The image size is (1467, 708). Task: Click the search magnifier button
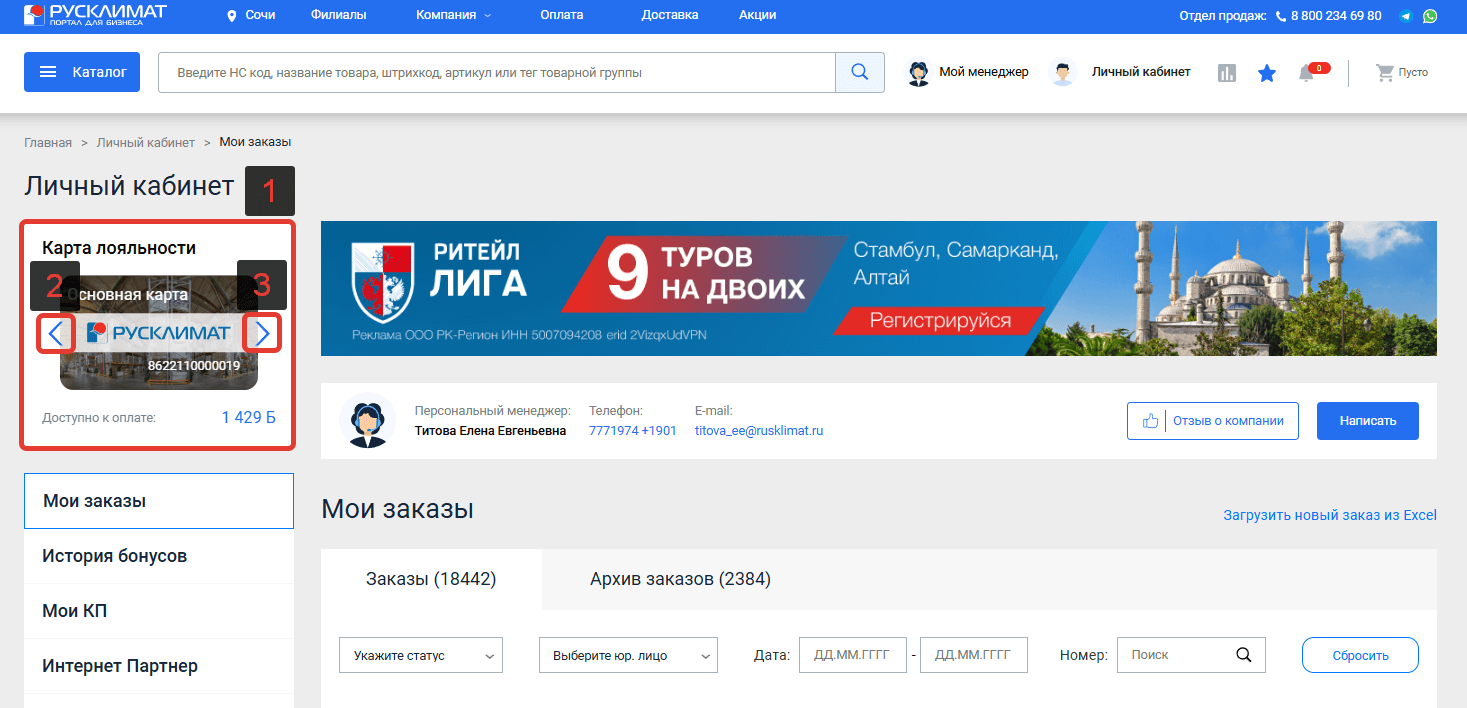click(x=860, y=72)
